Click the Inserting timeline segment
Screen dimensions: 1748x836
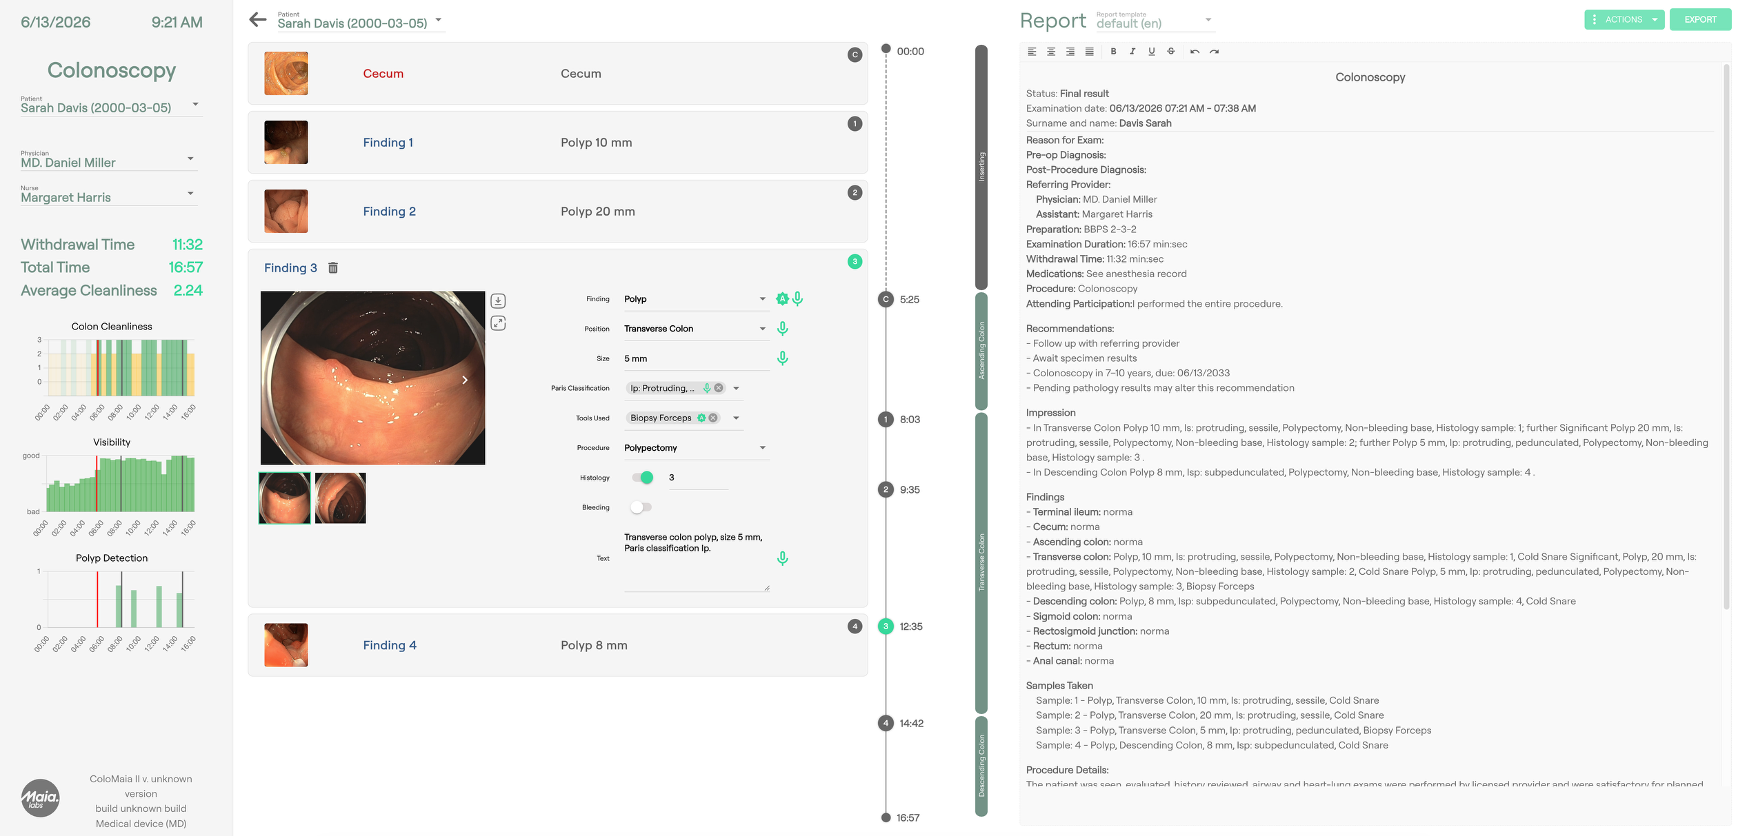click(x=981, y=167)
